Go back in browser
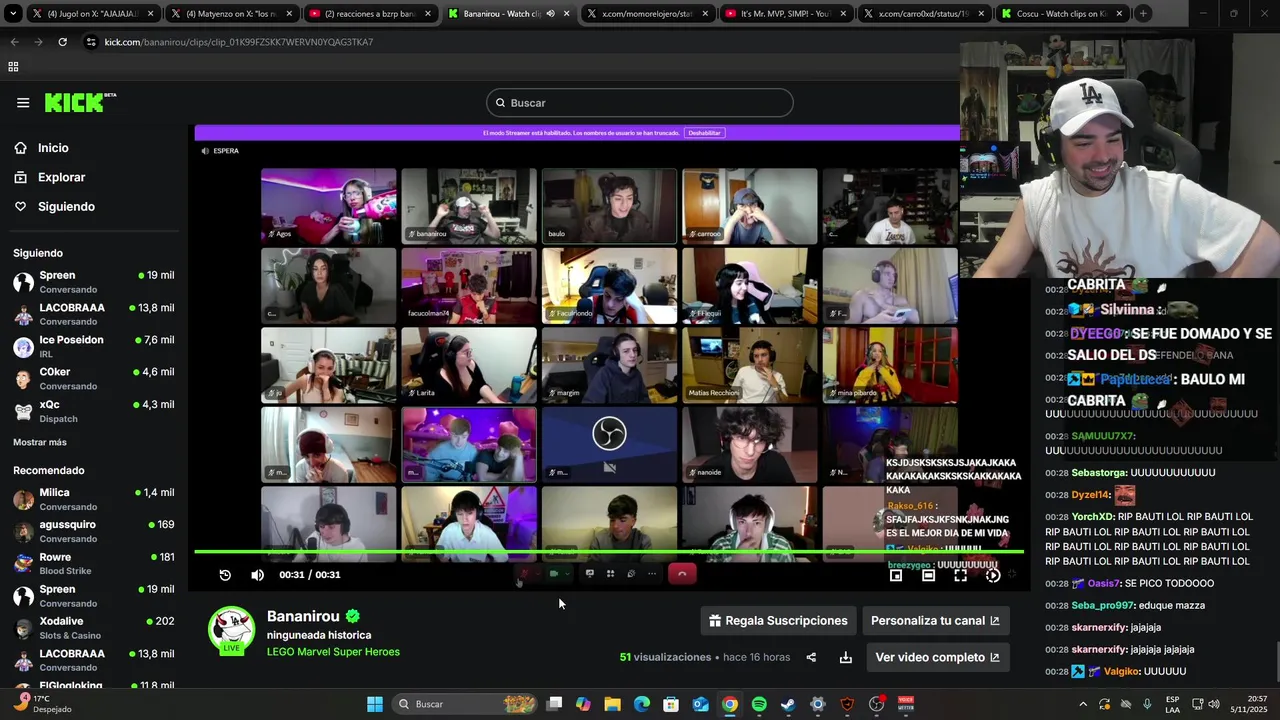This screenshot has height=720, width=1280. [14, 42]
